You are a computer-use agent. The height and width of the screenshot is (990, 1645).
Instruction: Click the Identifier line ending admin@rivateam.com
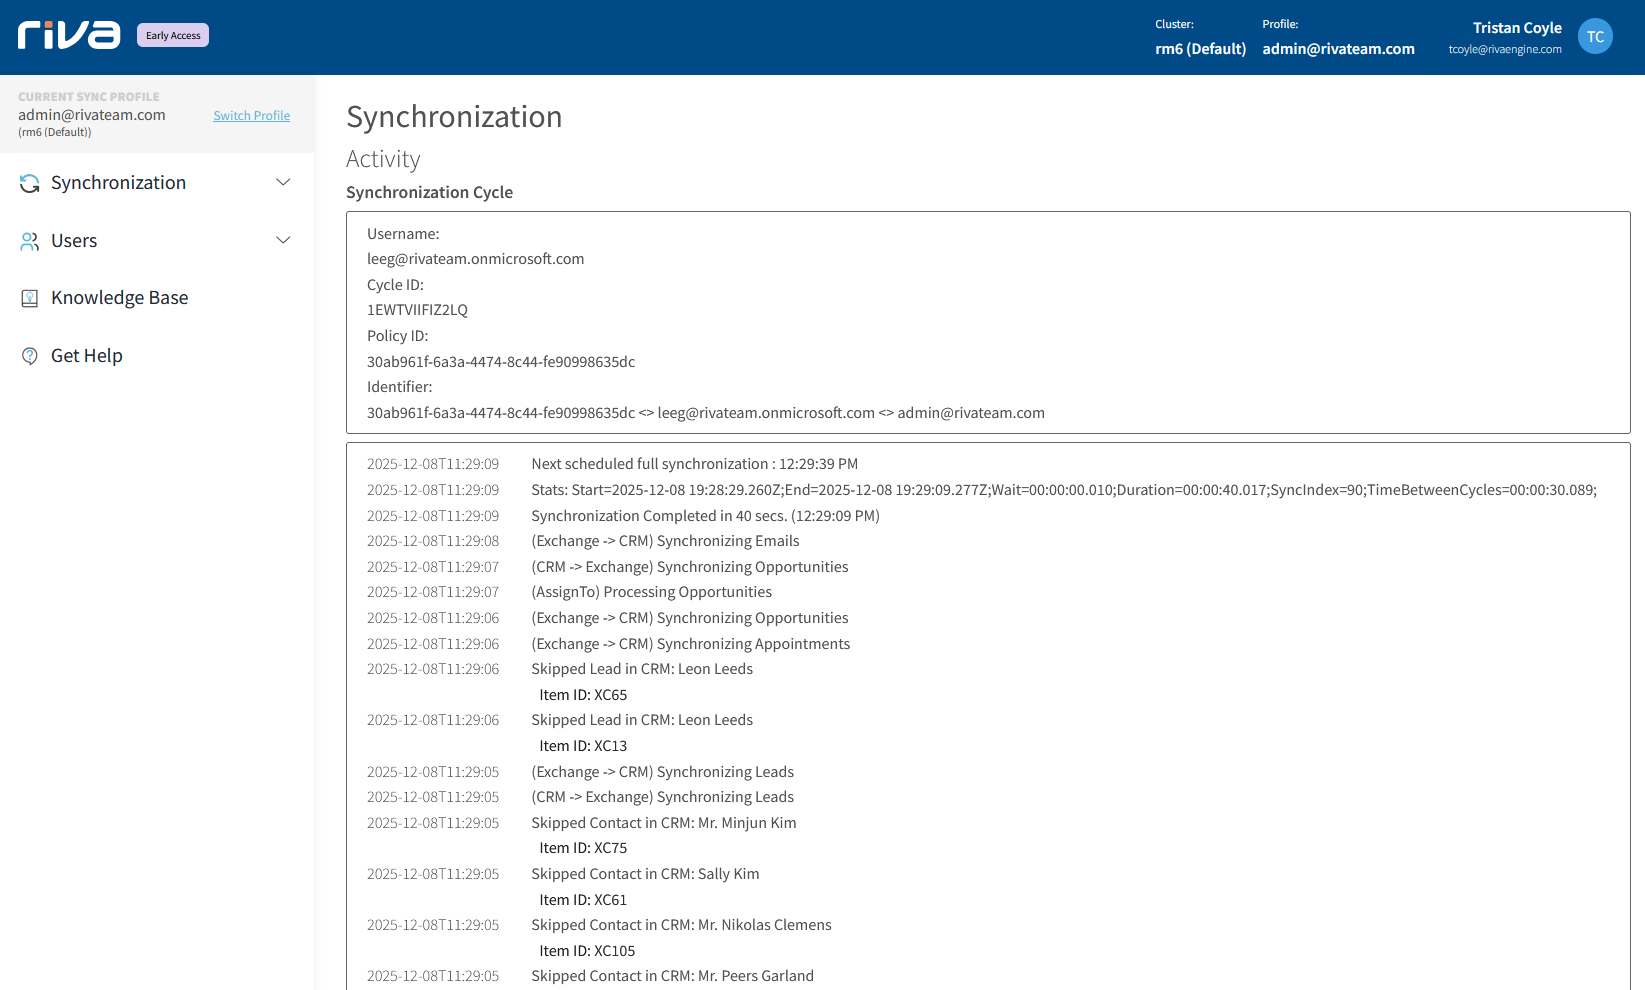(706, 413)
